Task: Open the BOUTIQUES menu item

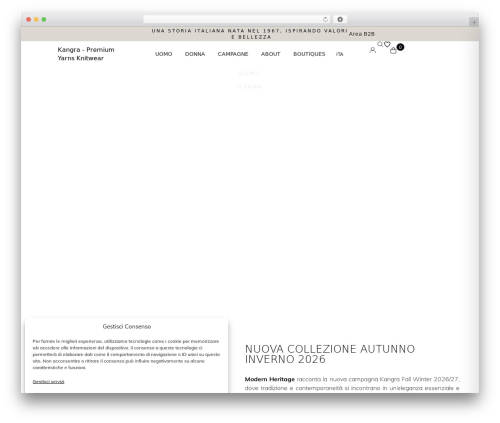Action: pos(309,54)
